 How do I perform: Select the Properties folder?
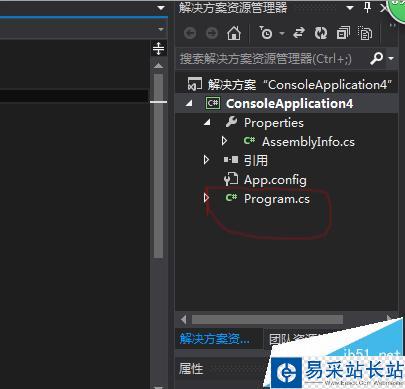[274, 123]
